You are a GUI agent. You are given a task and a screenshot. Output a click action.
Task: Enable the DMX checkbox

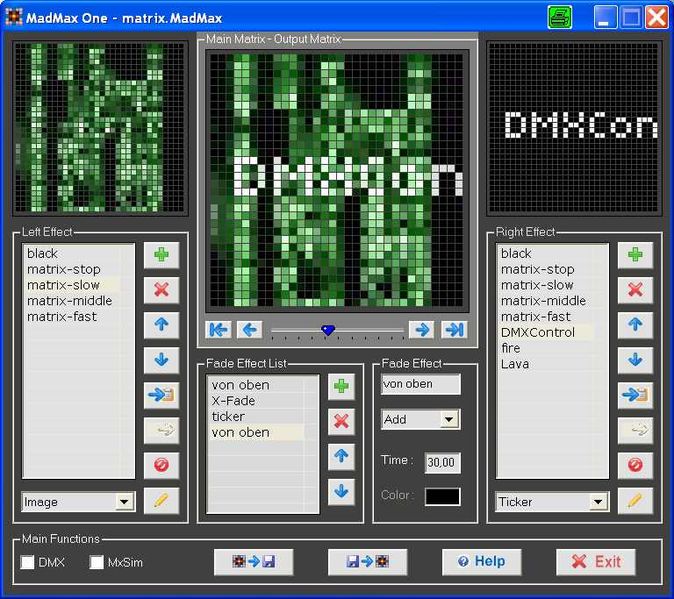click(x=28, y=563)
